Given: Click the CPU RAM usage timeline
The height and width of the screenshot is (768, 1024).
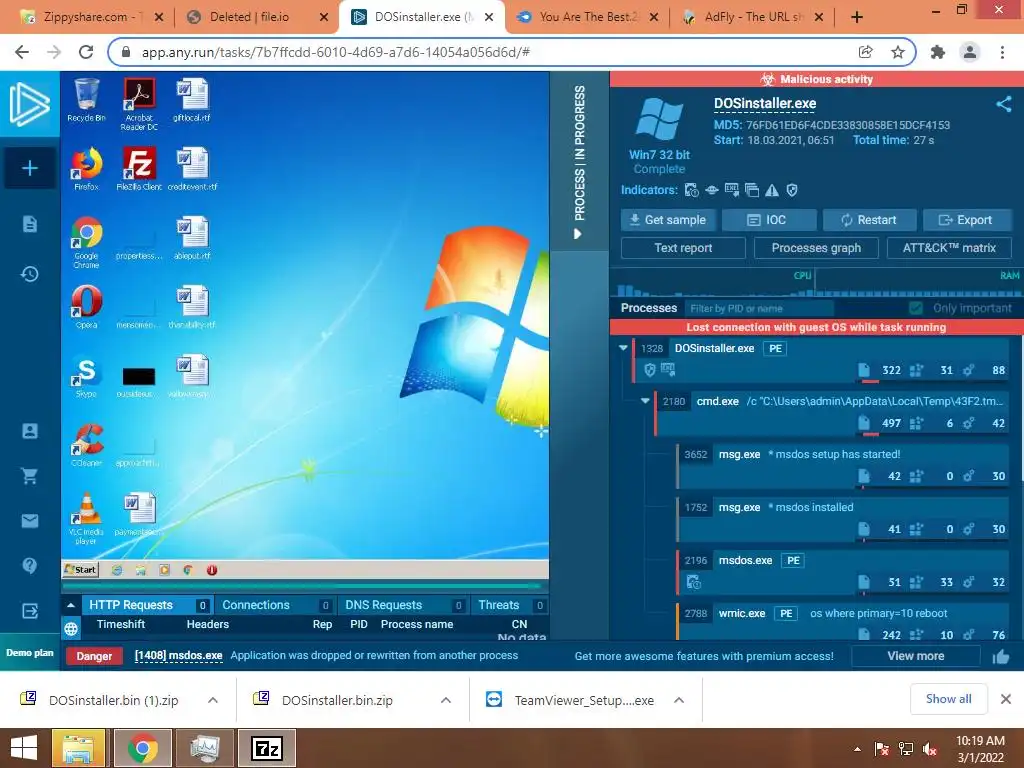Looking at the screenshot, I should pyautogui.click(x=816, y=283).
